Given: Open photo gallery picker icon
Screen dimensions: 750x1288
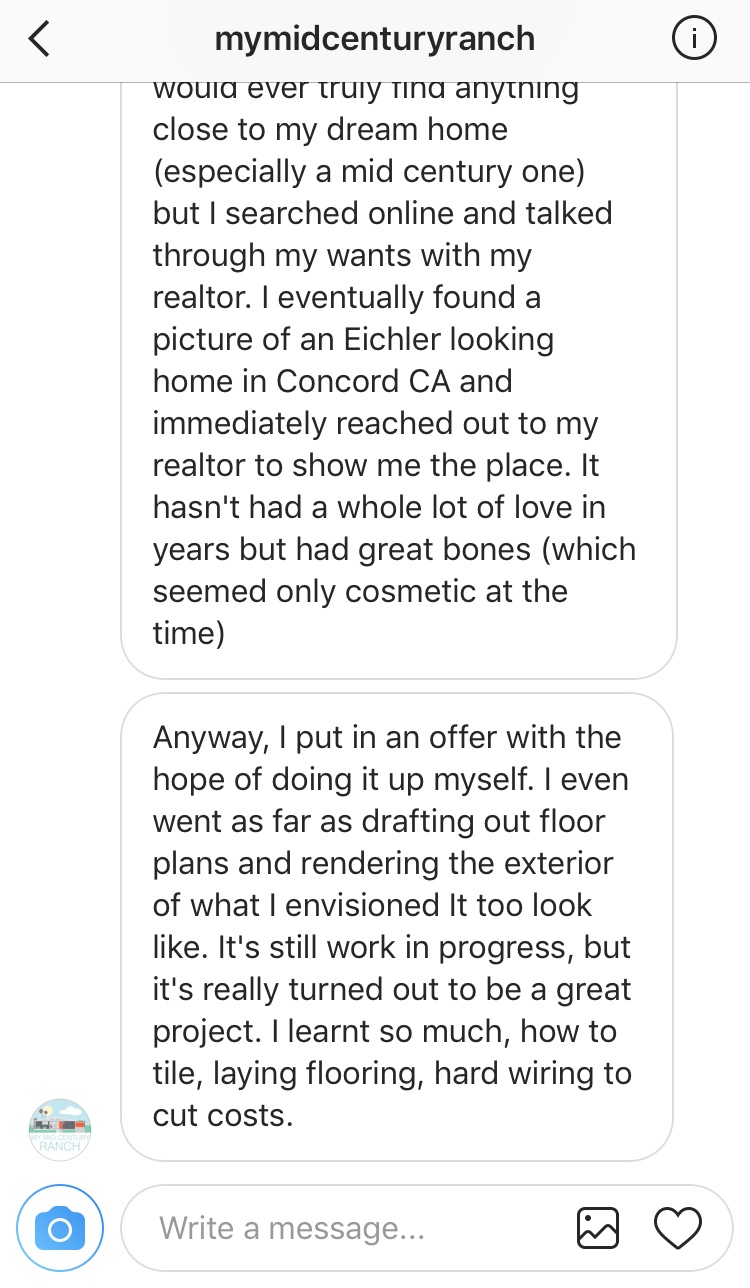Looking at the screenshot, I should point(597,1227).
